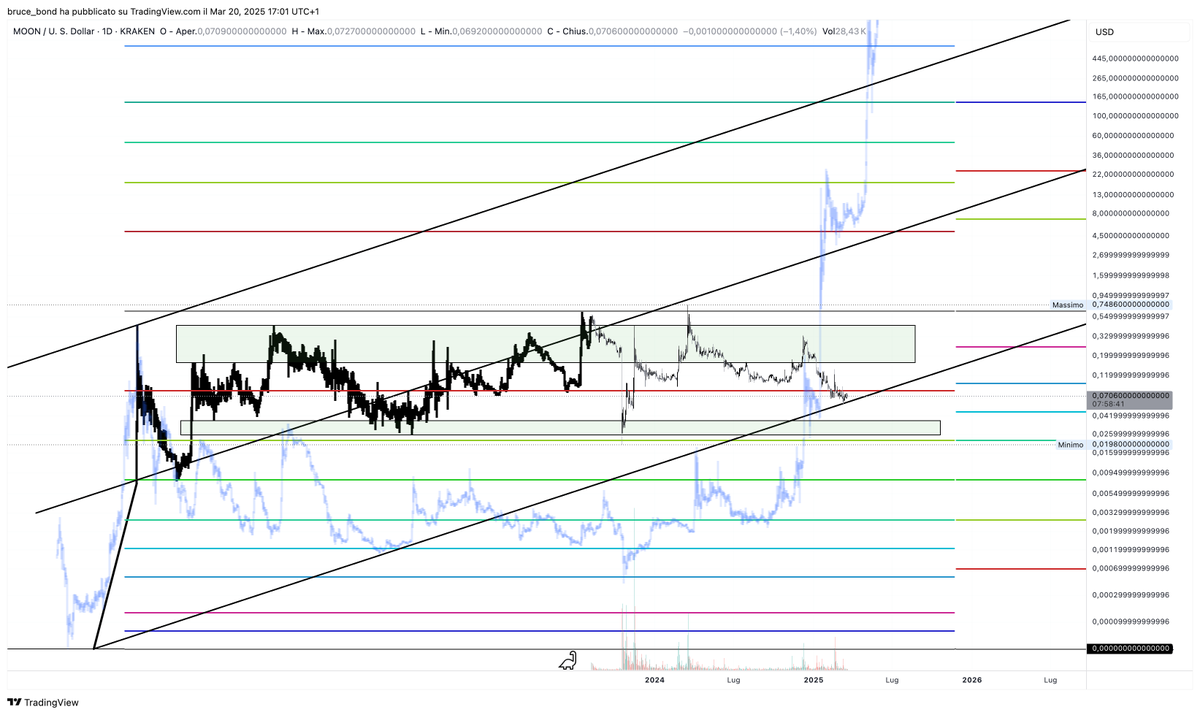Image resolution: width=1200 pixels, height=715 pixels.
Task: Click the 2025 label on the time axis
Action: pyautogui.click(x=813, y=680)
